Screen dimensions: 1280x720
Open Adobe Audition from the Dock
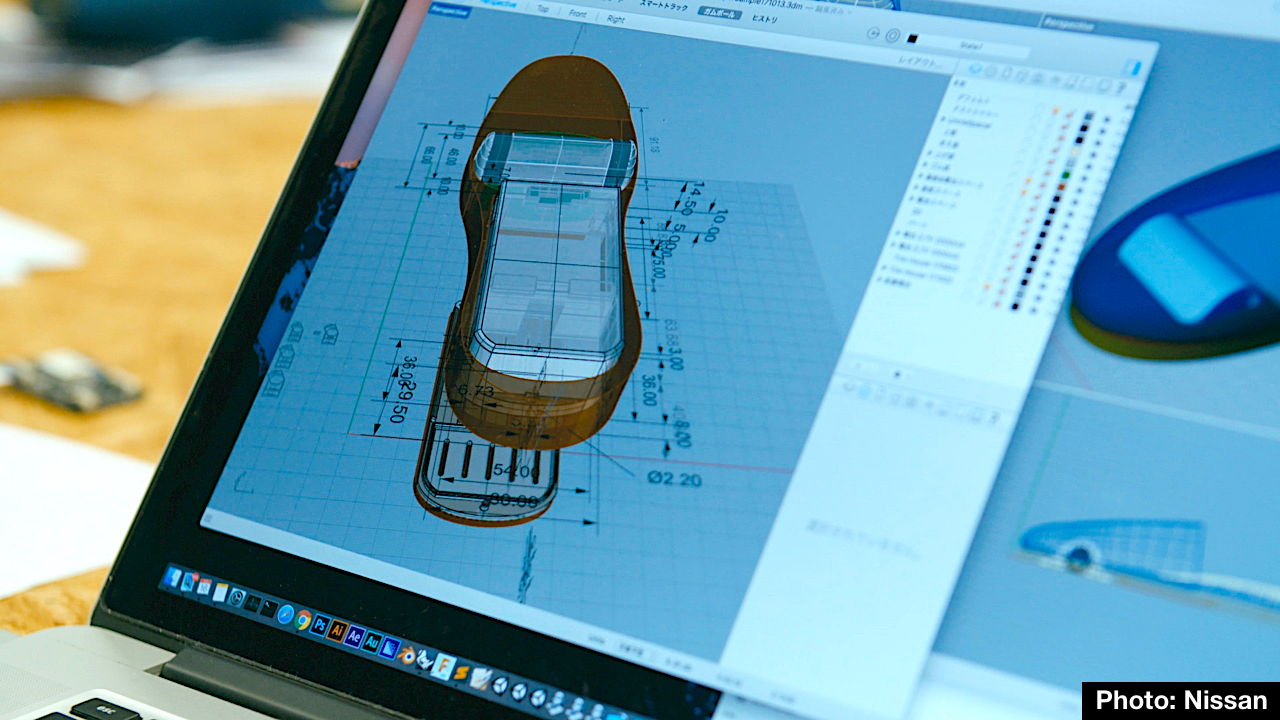372,642
